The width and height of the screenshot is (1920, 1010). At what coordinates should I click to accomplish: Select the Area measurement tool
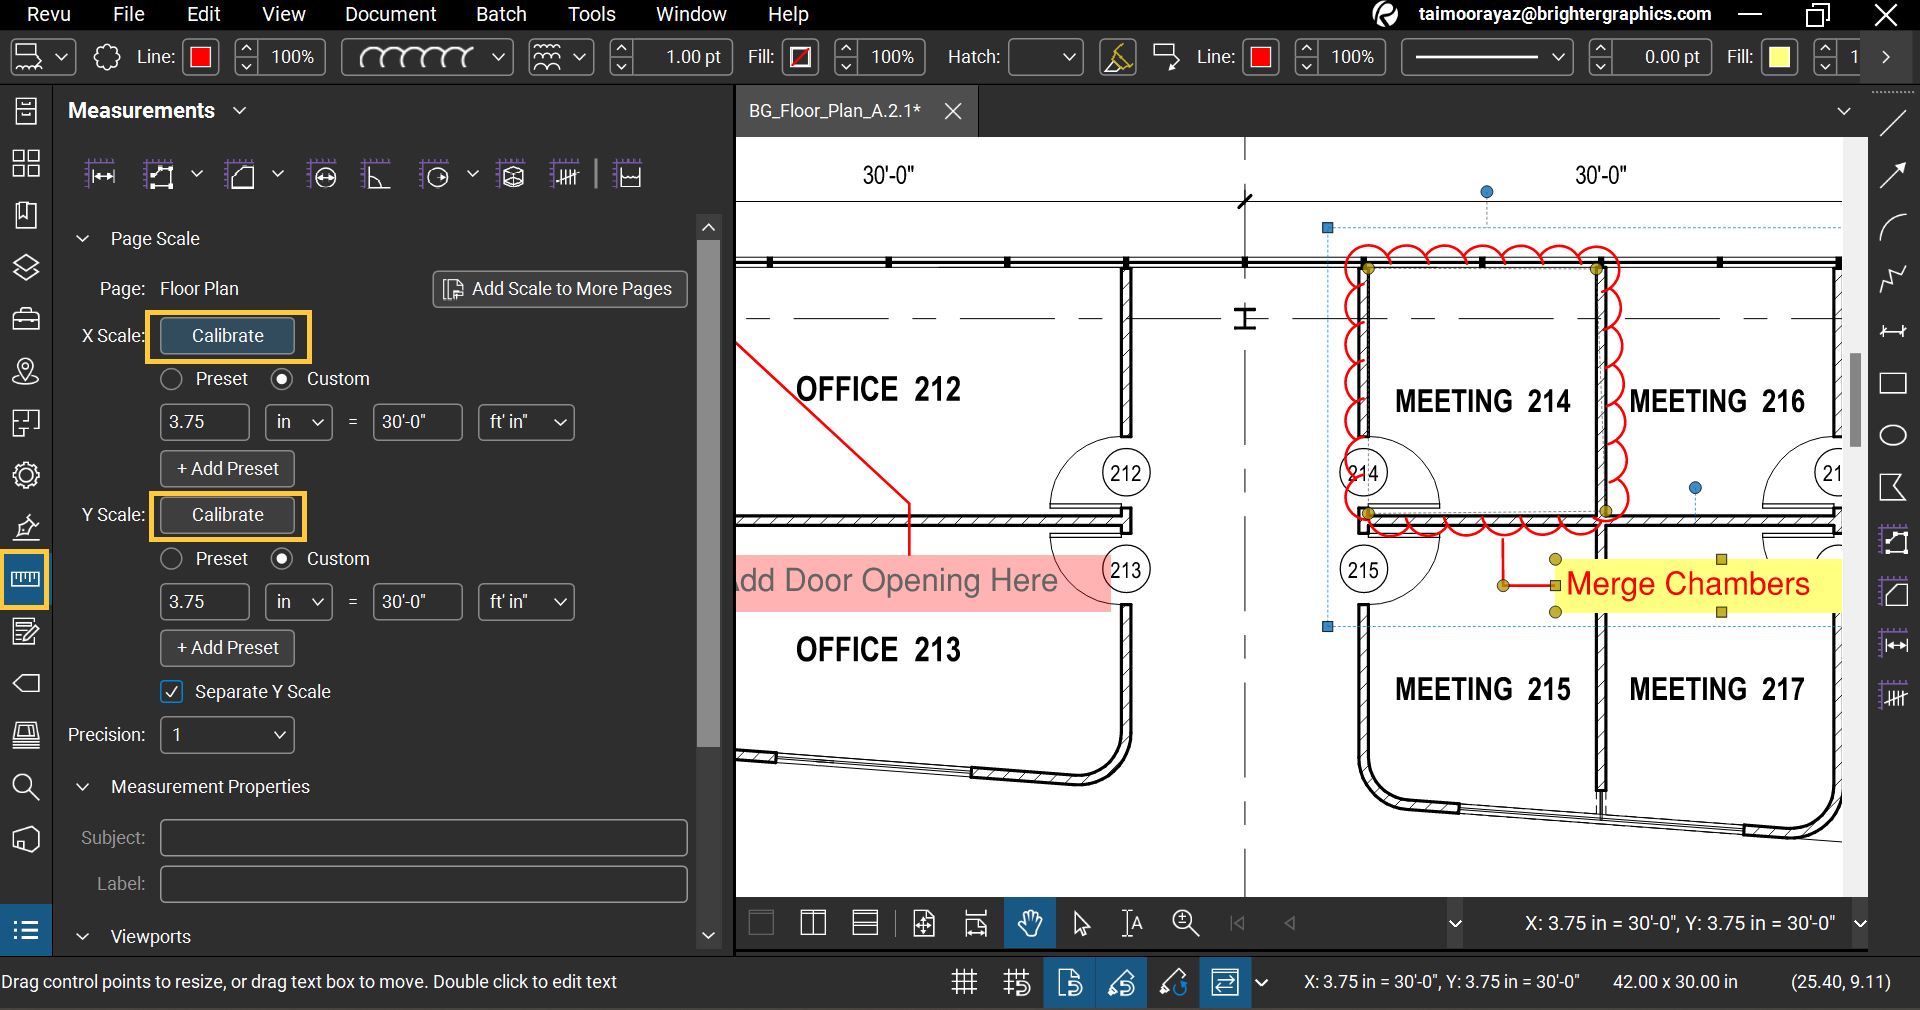click(241, 174)
